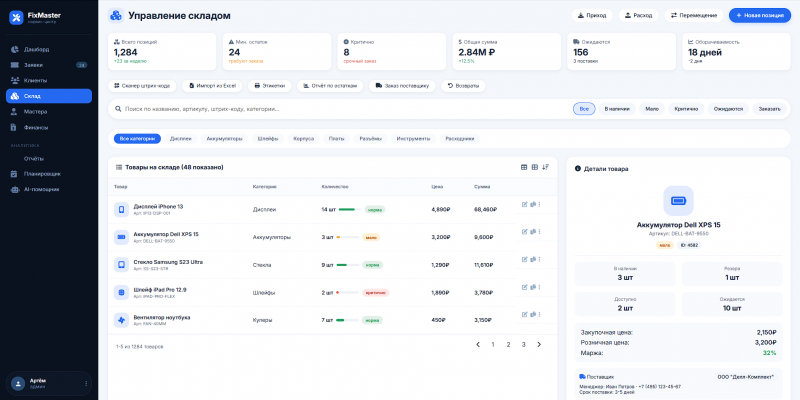Click the Импорт из Excel button
Viewport: 800px width, 400px height.
click(212, 86)
